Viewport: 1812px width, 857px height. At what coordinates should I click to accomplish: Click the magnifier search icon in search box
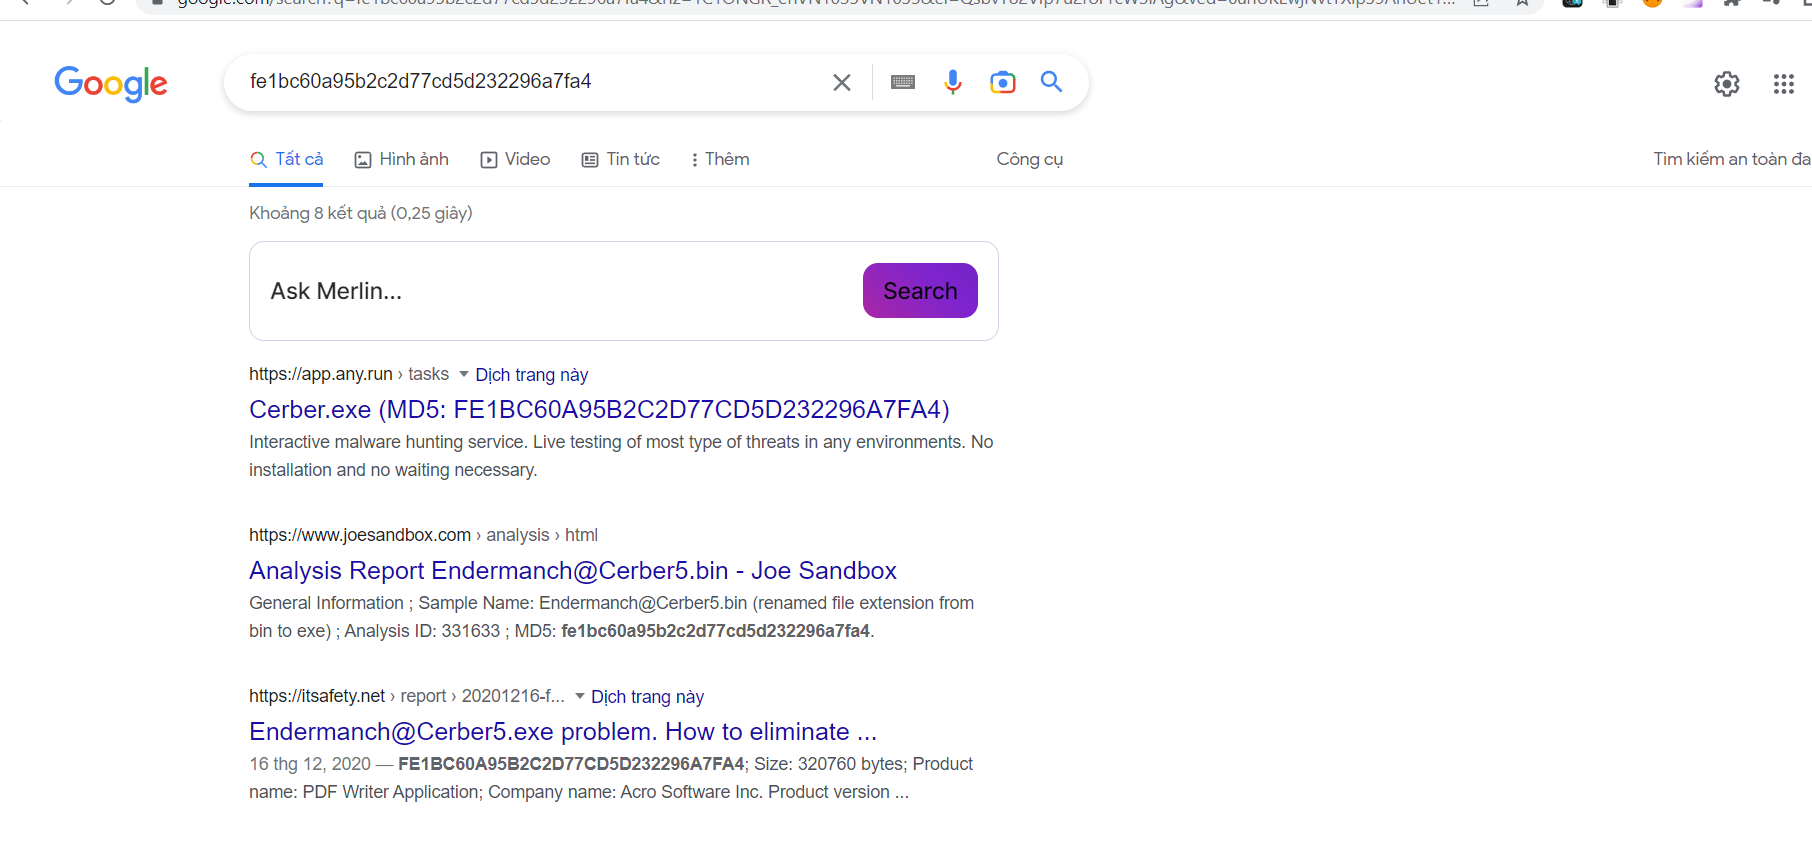pyautogui.click(x=1051, y=81)
